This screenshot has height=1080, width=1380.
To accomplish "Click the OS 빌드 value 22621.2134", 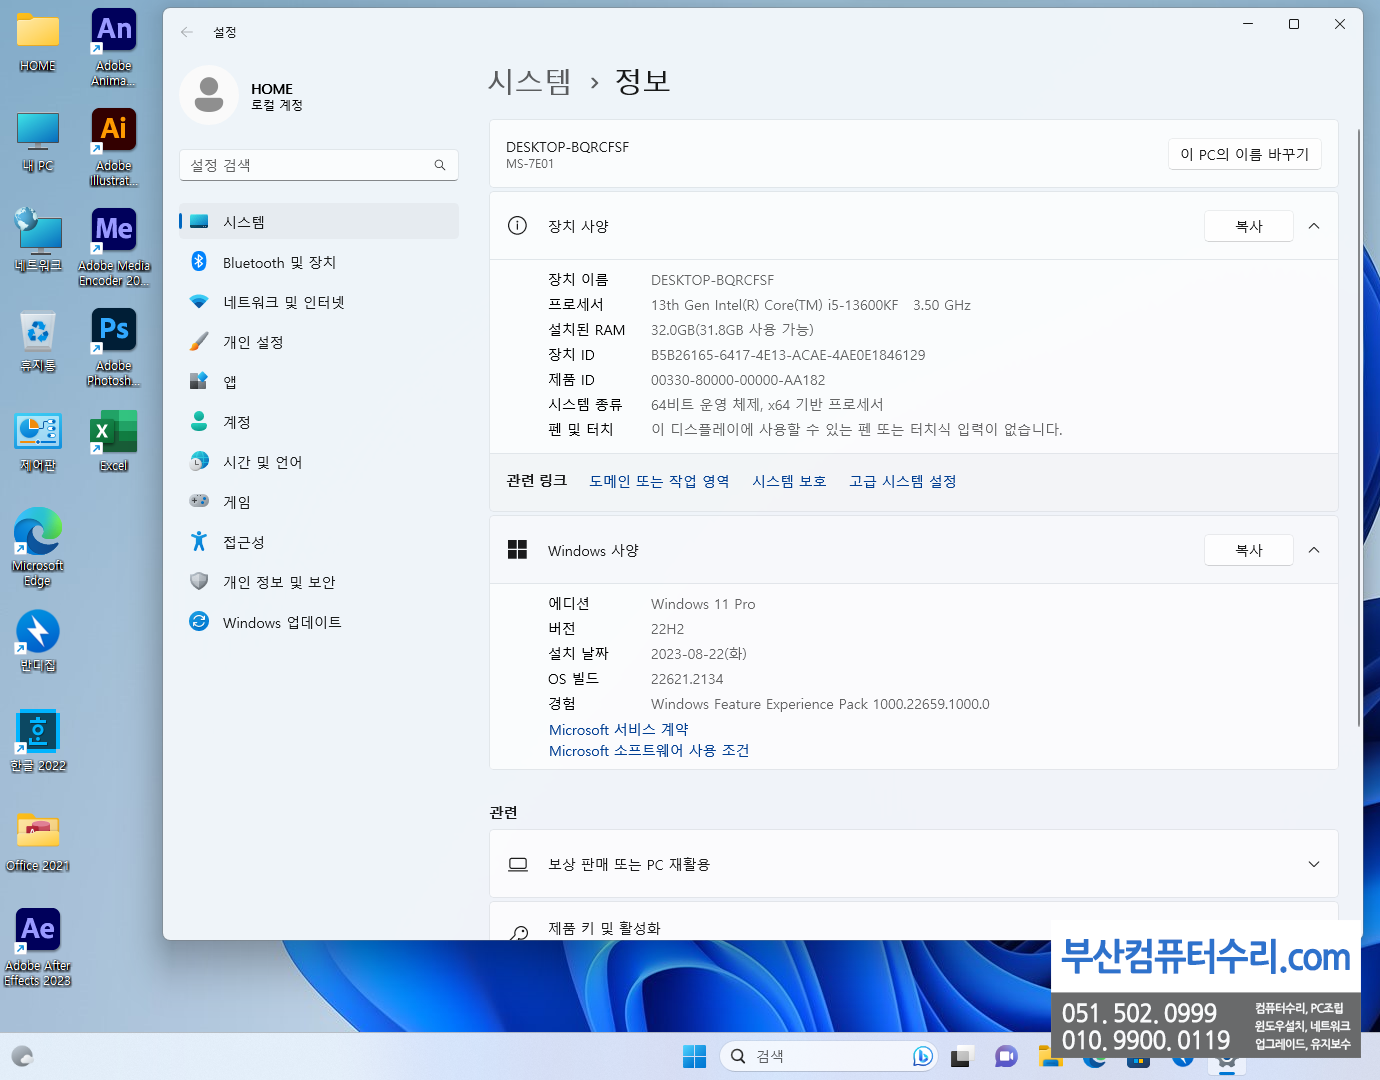I will point(687,679).
